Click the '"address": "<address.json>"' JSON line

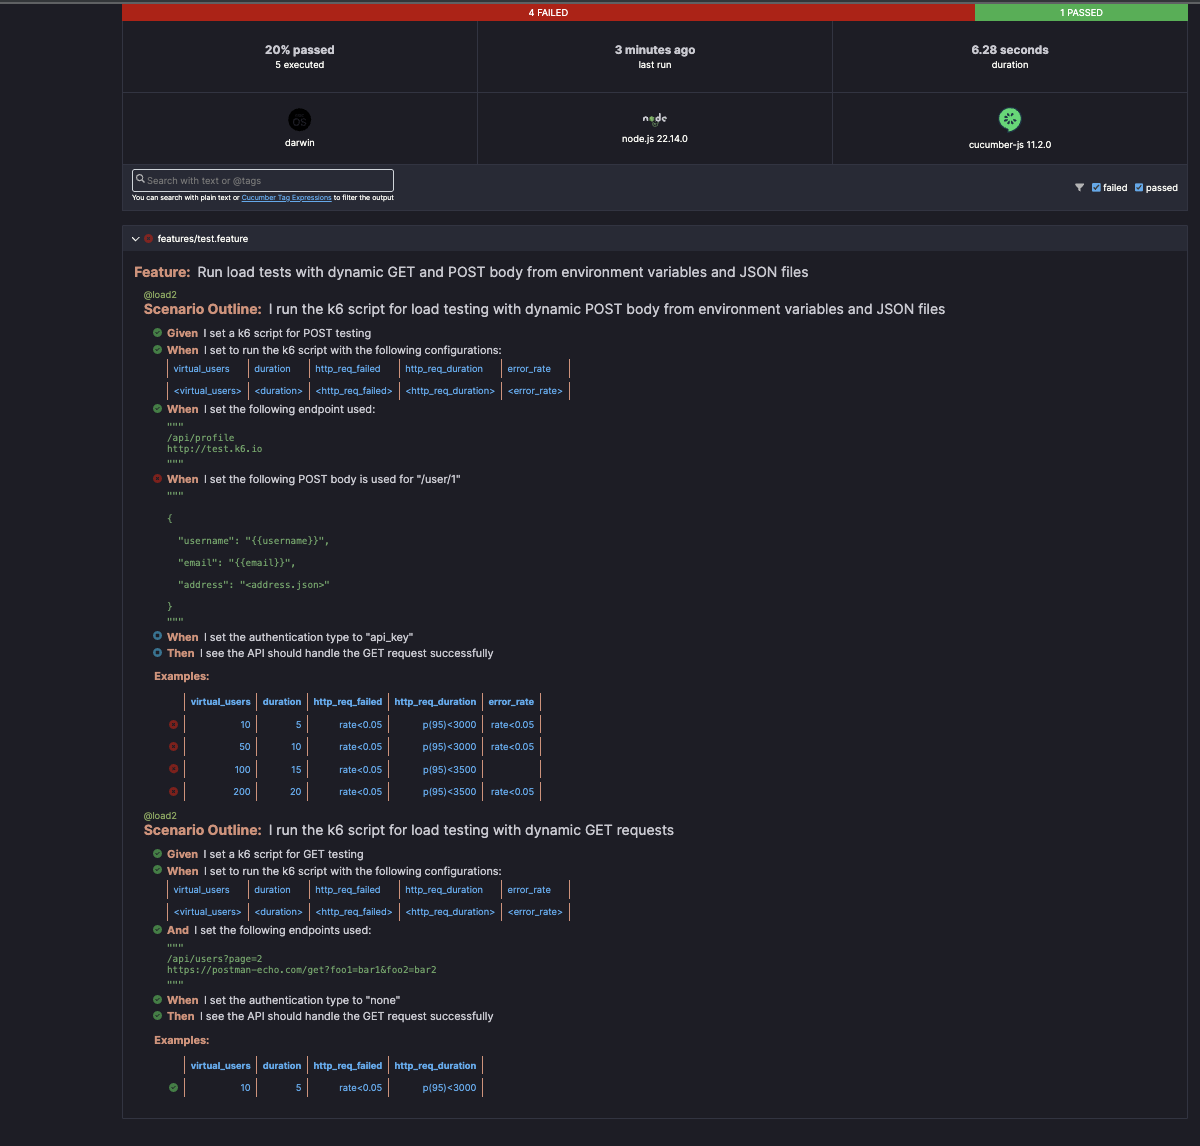(254, 585)
